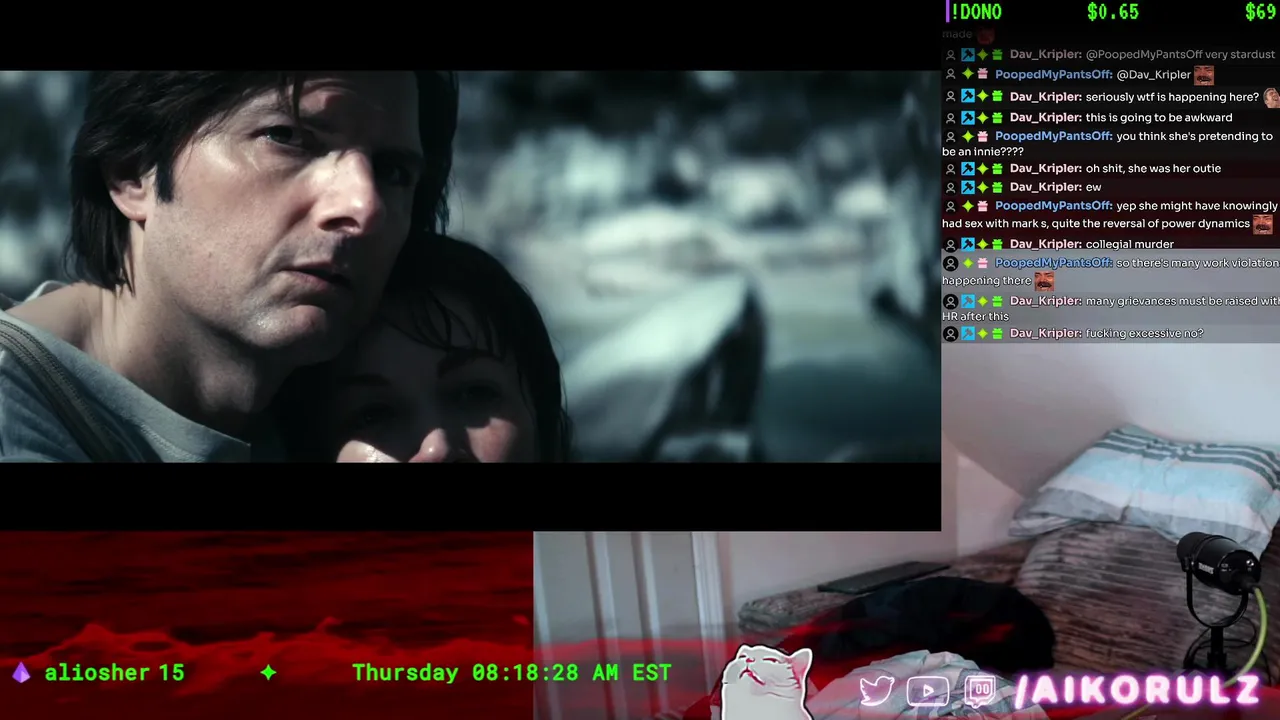Screen dimensions: 1280x720
Task: Click profile icon on 'many grievances' row
Action: [x=950, y=301]
